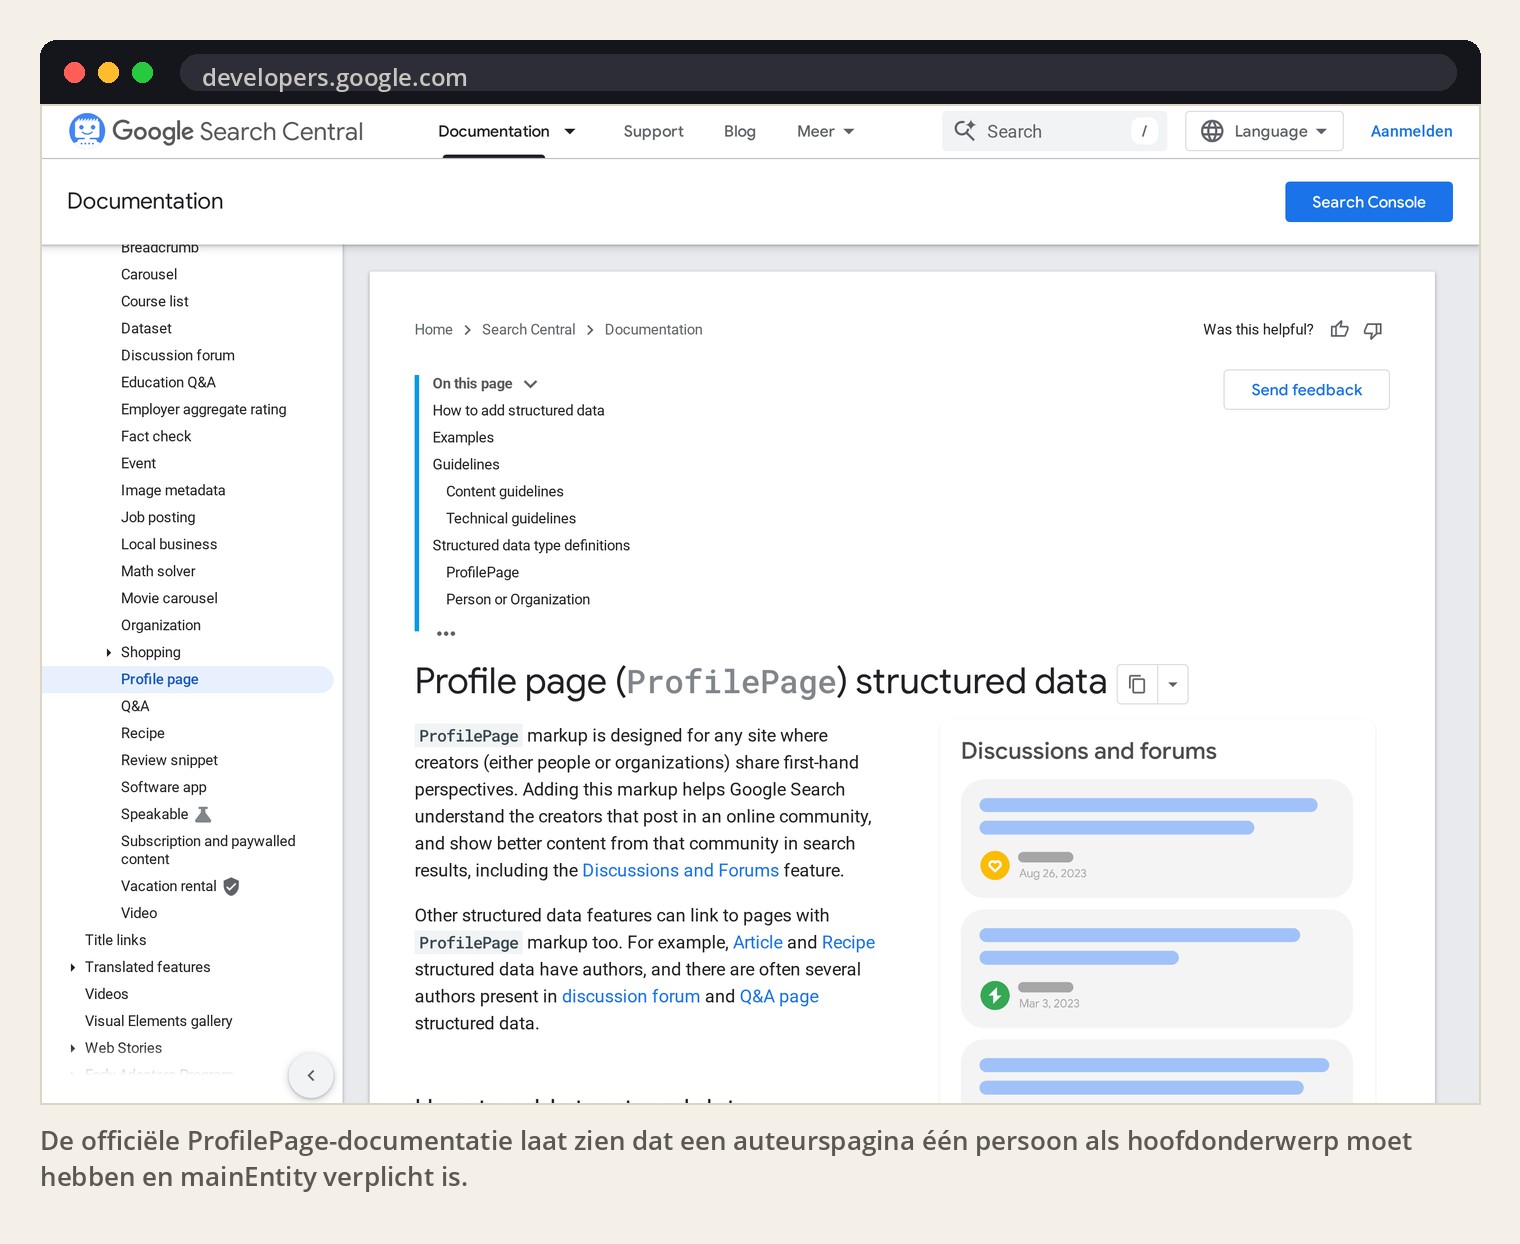Image resolution: width=1520 pixels, height=1244 pixels.
Task: Expand the Shopping tree item arrow
Action: click(108, 652)
